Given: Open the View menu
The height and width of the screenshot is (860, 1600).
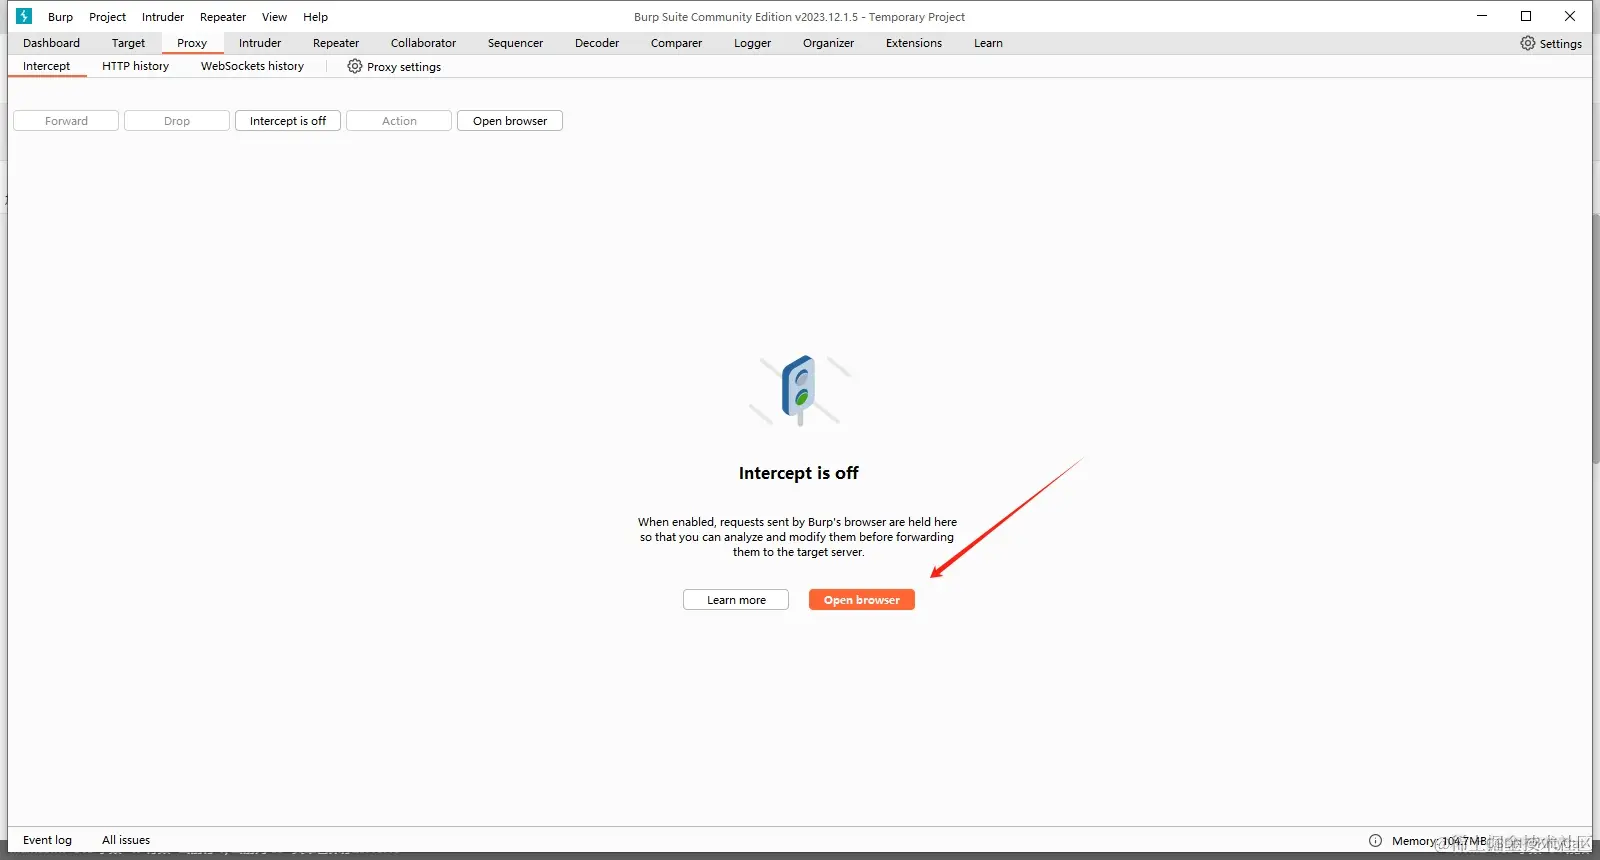Looking at the screenshot, I should click(274, 17).
